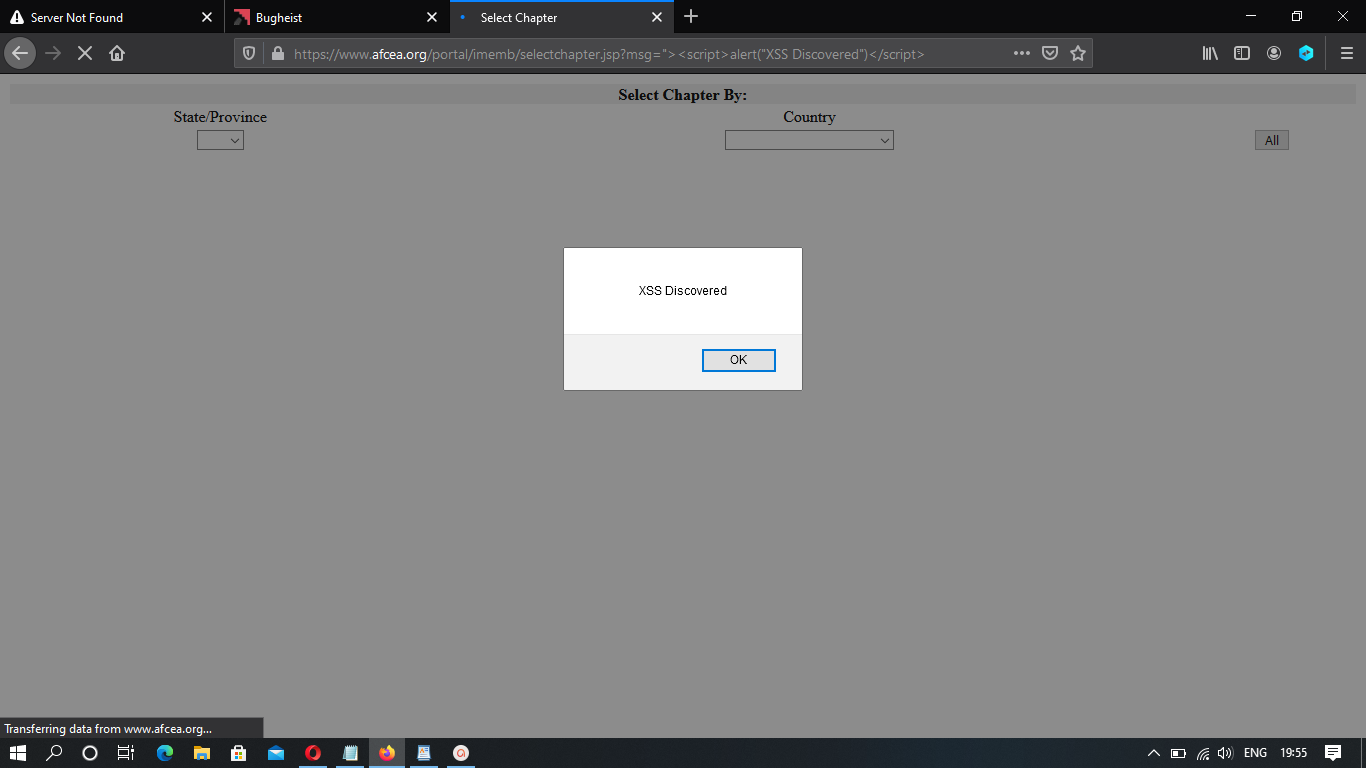
Task: Minimize the Firefox window
Action: pos(1251,16)
